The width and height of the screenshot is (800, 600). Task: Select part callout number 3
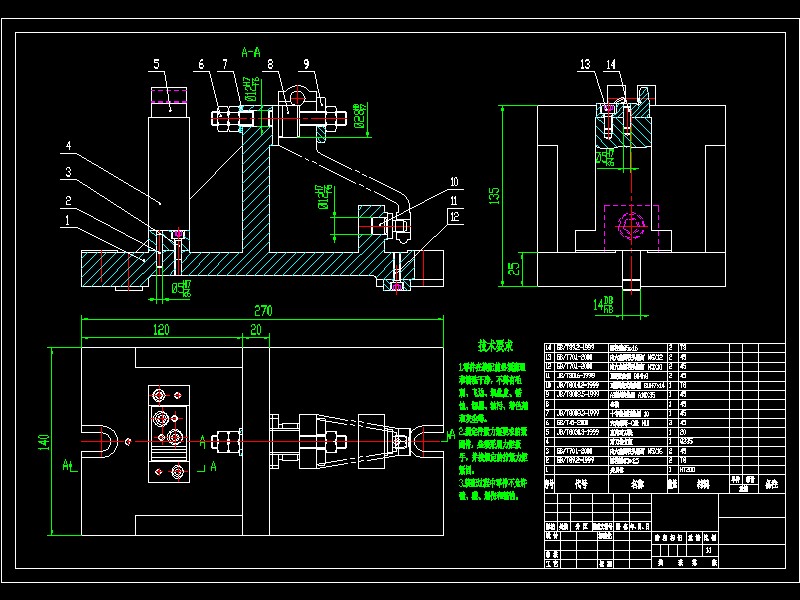[68, 172]
